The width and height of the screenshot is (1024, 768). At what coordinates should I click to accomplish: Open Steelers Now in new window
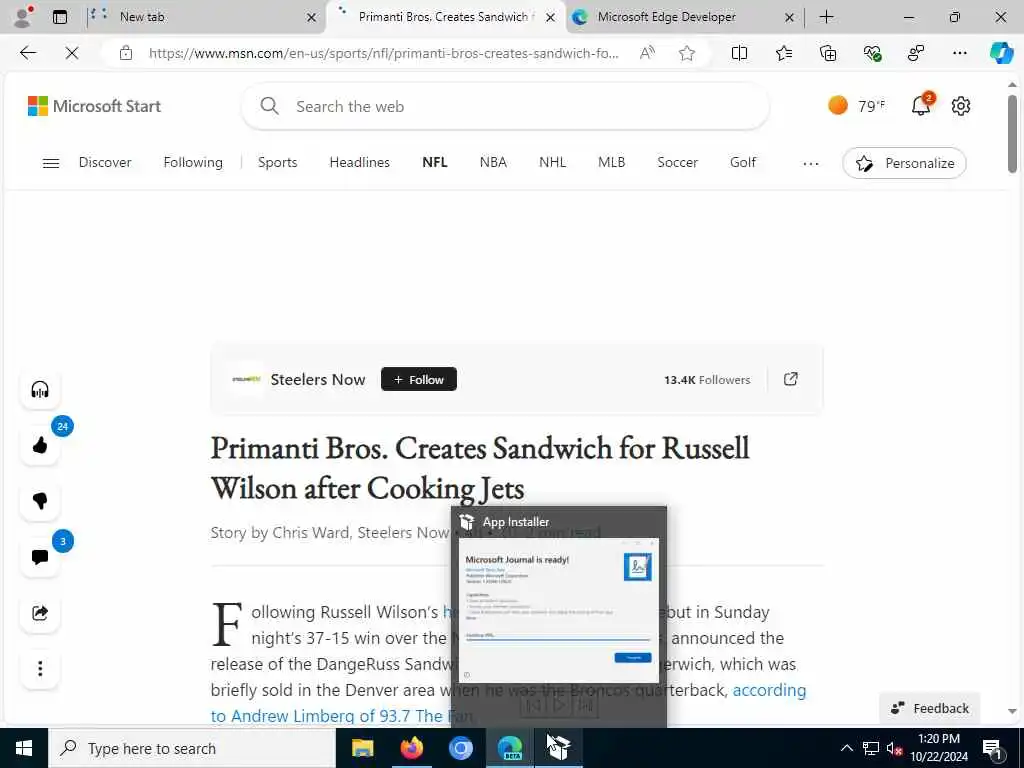click(x=790, y=379)
